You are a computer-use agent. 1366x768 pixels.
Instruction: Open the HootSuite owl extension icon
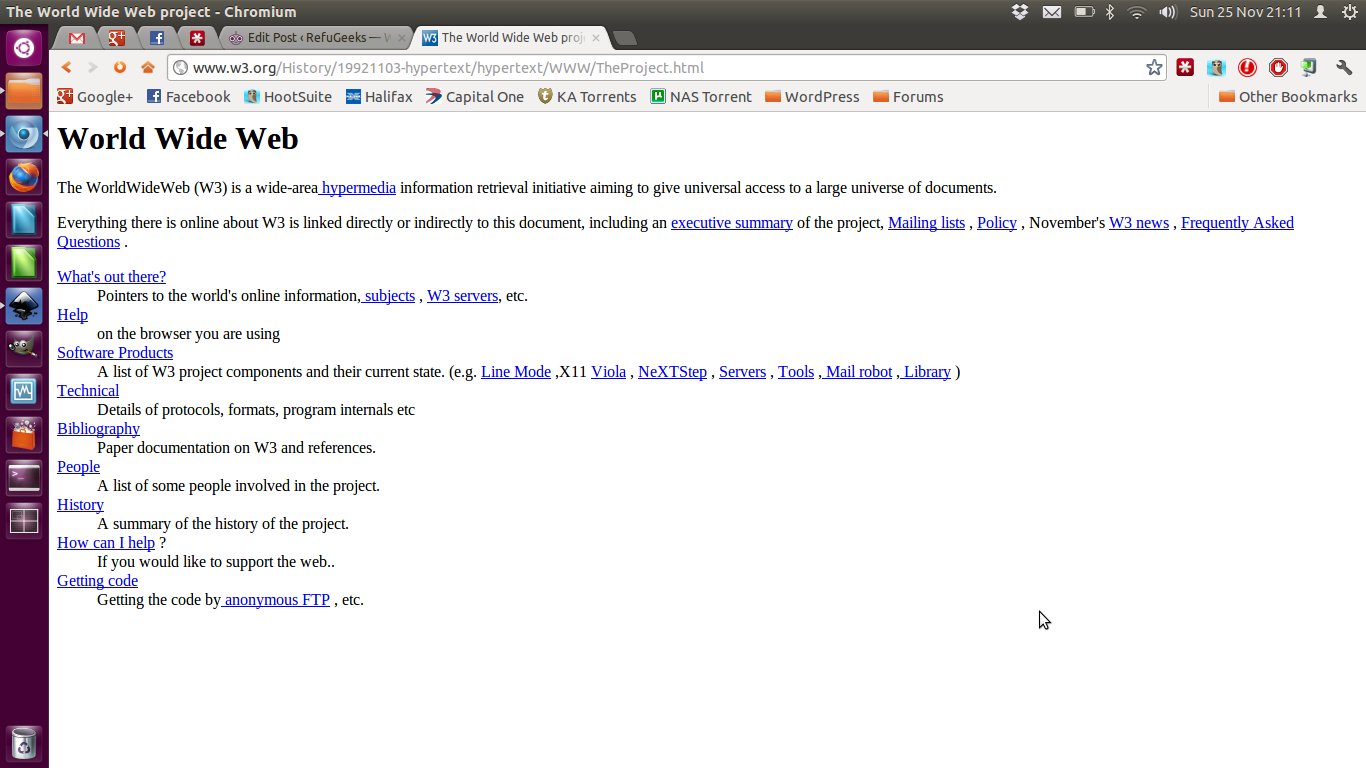point(1216,68)
